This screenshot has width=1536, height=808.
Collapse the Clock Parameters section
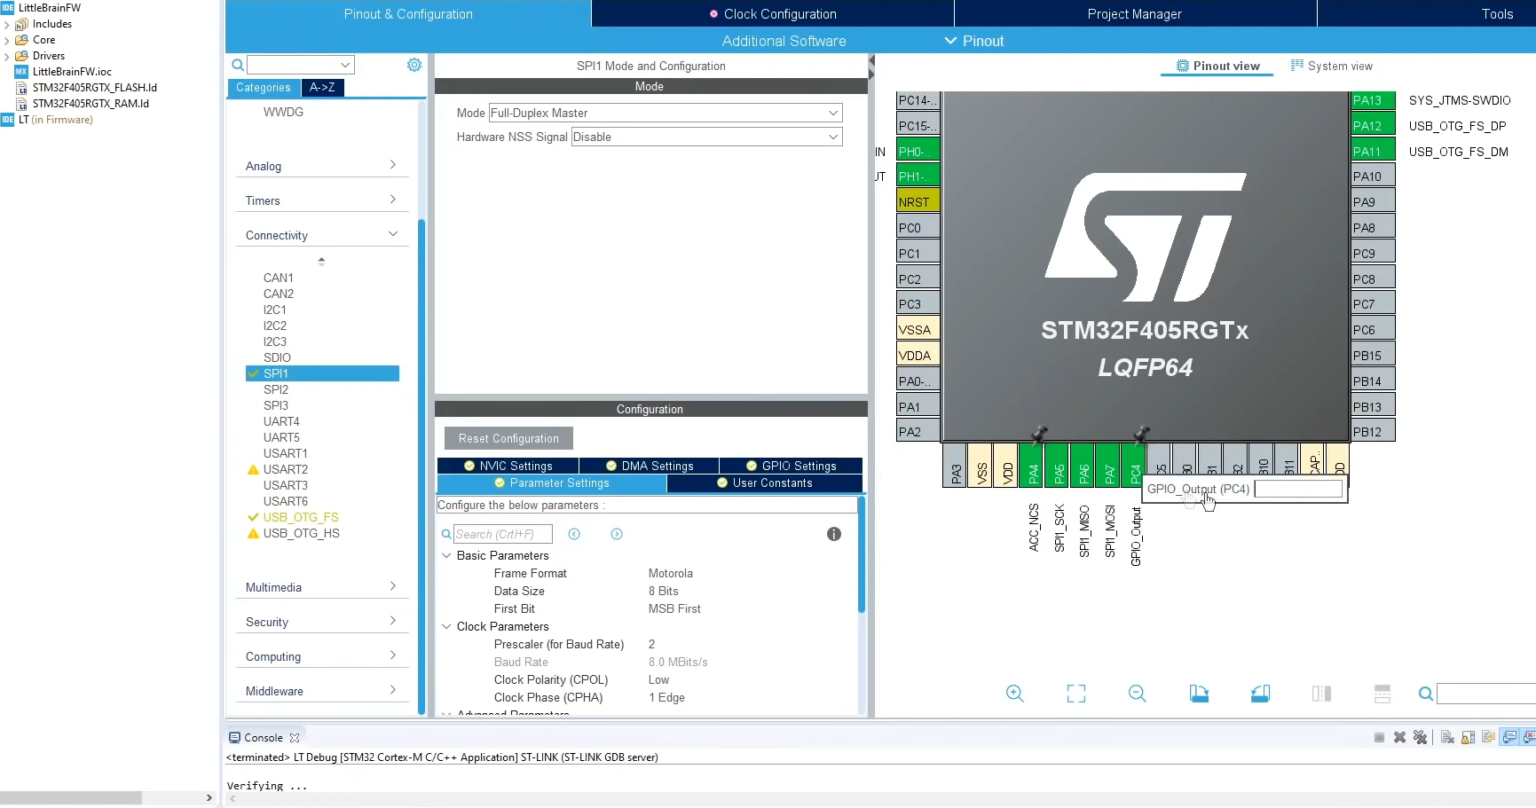pos(447,626)
